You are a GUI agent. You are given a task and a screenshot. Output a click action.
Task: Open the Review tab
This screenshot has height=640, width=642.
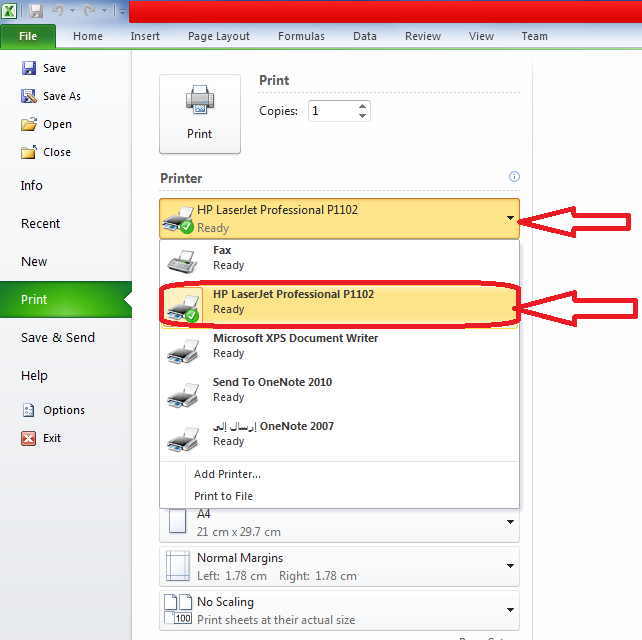423,36
